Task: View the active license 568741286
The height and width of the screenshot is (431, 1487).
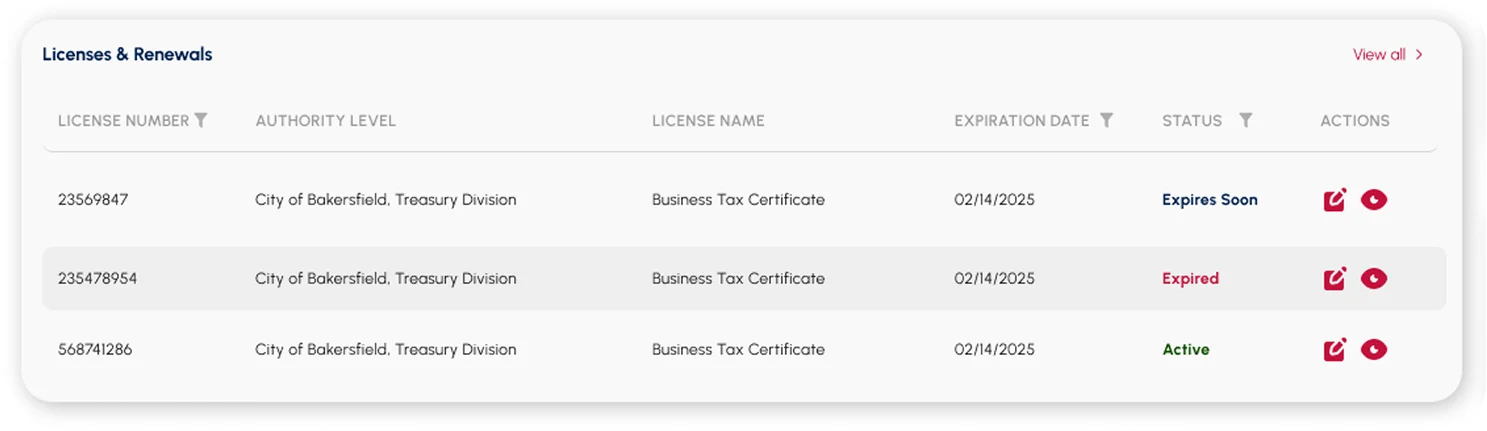Action: (1374, 350)
